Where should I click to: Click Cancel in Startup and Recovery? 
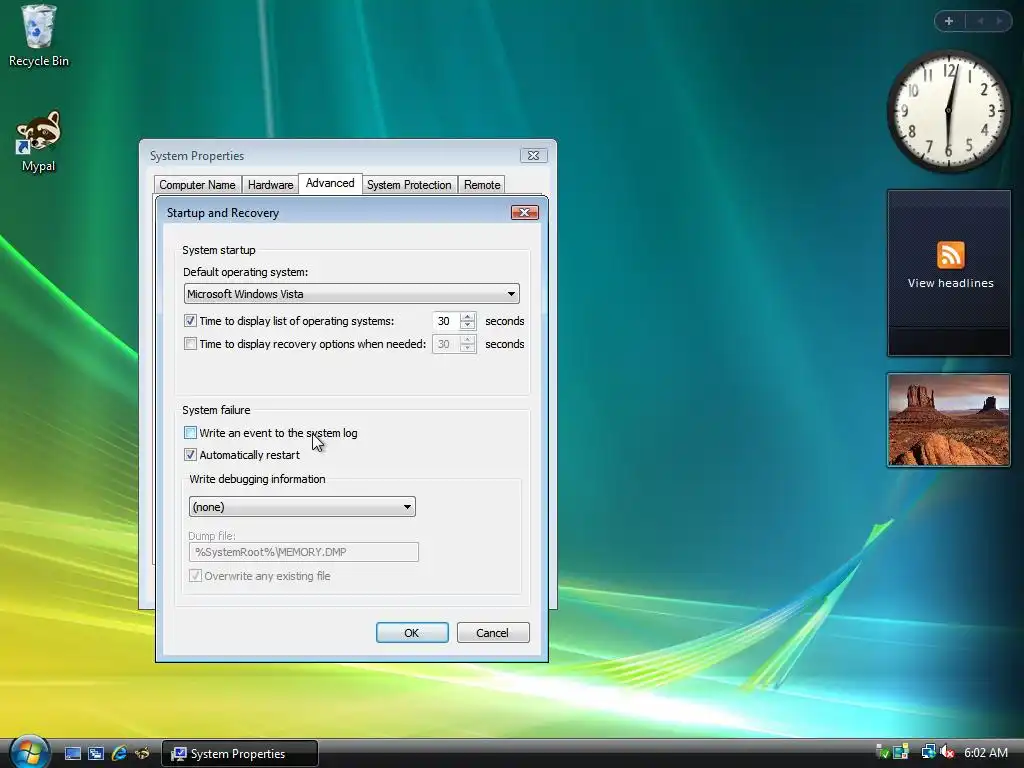[493, 633]
